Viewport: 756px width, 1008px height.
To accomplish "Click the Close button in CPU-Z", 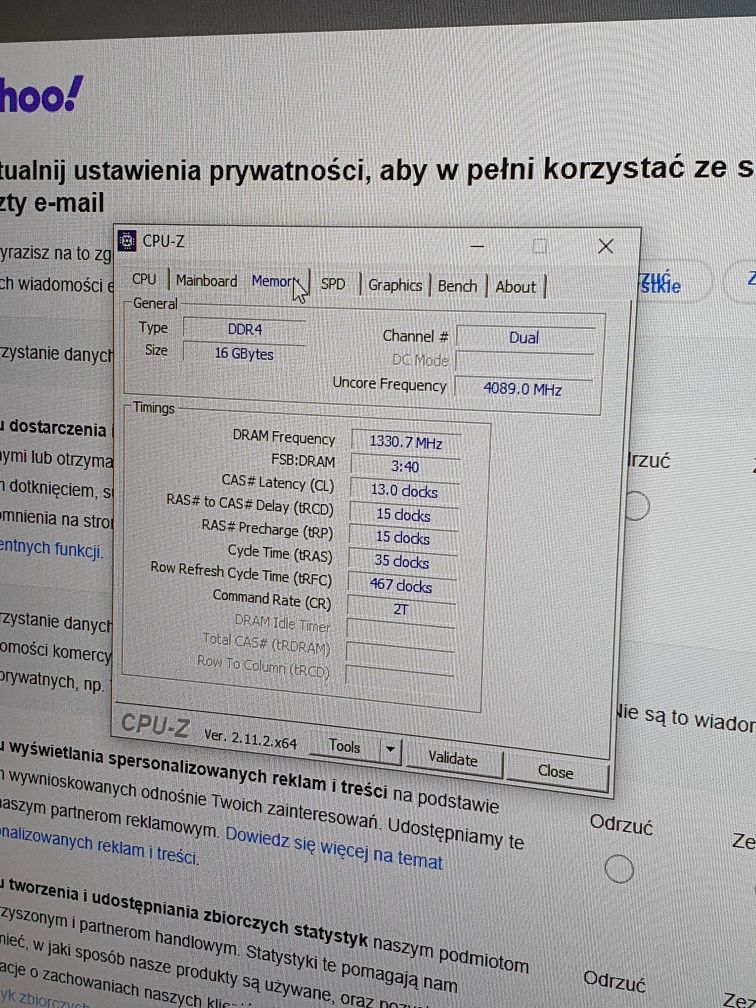I will (x=555, y=771).
